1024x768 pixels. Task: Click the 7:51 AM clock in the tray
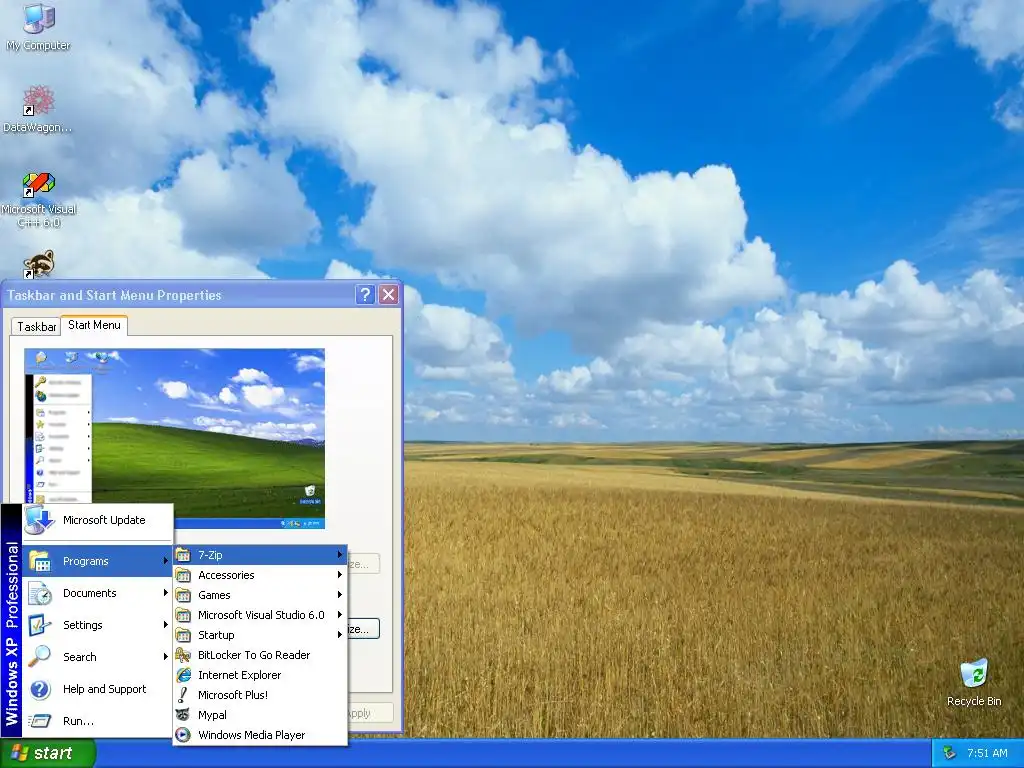987,753
